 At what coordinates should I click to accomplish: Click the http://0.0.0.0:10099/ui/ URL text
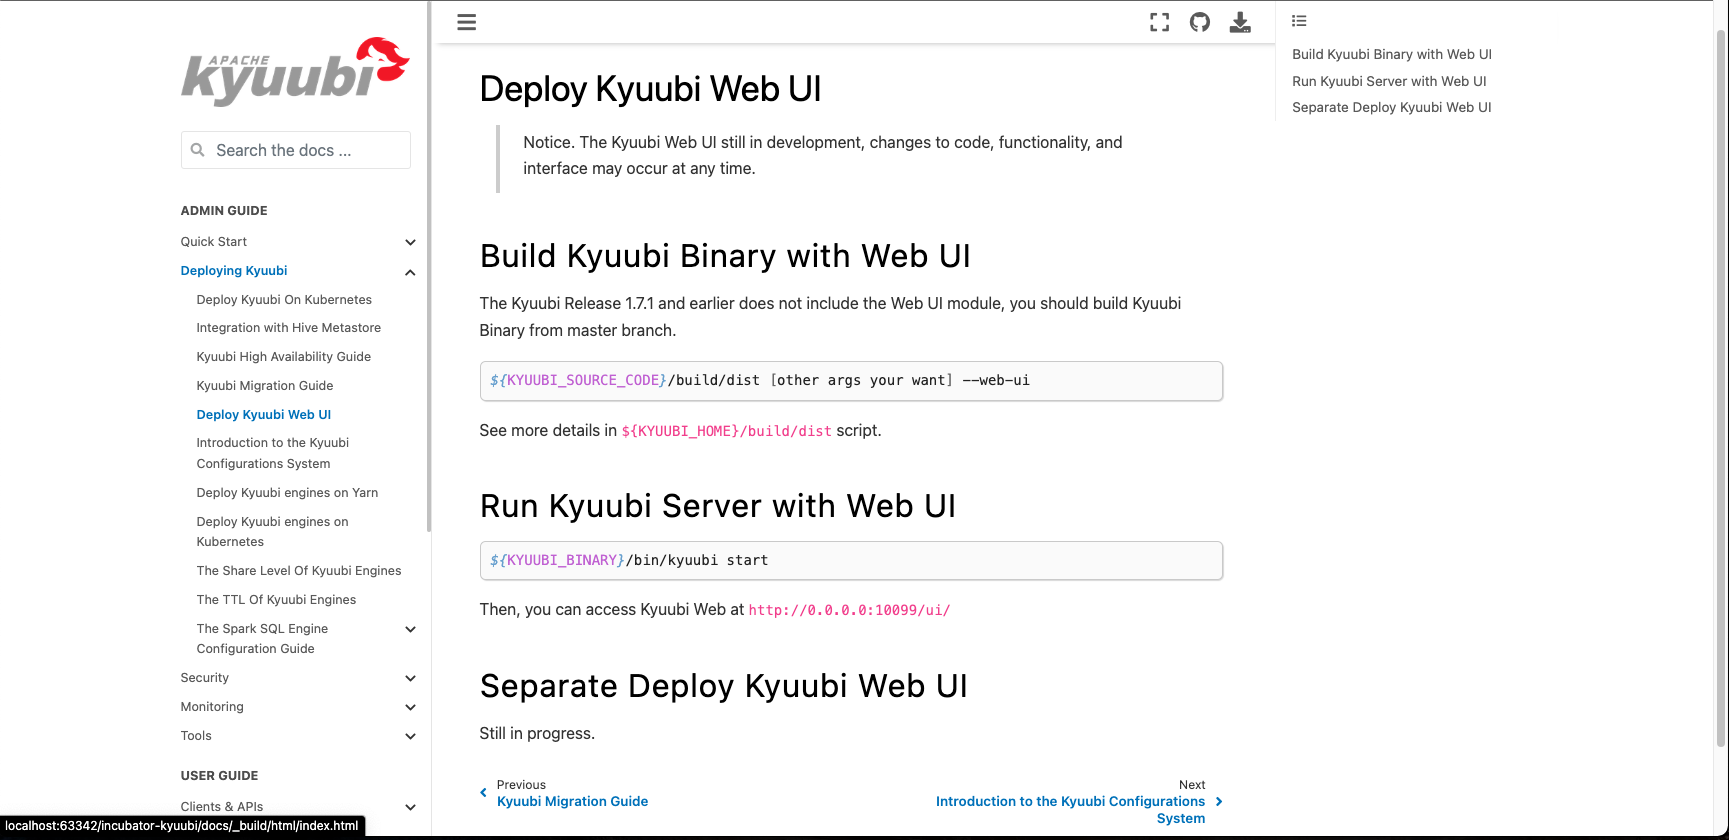pos(849,610)
